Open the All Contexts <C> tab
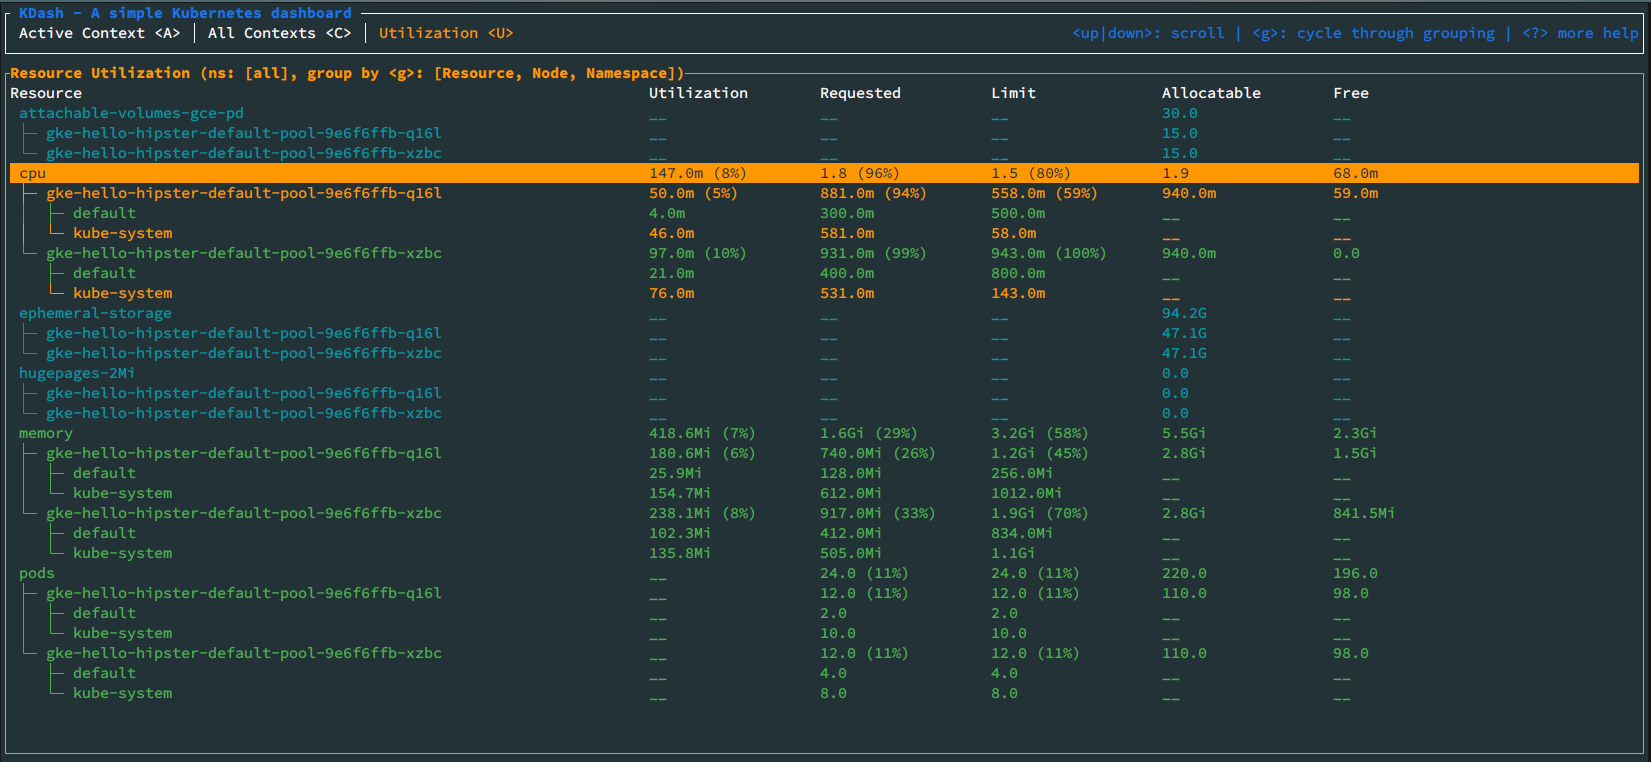The width and height of the screenshot is (1651, 762). click(x=280, y=33)
